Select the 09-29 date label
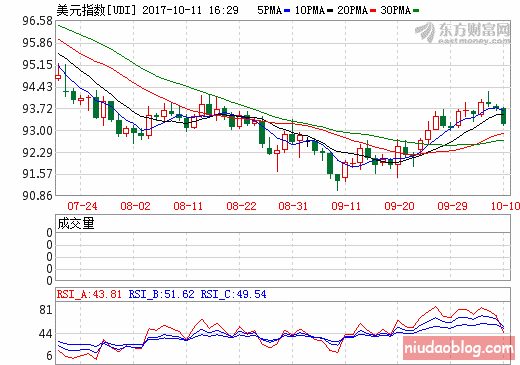 452,206
